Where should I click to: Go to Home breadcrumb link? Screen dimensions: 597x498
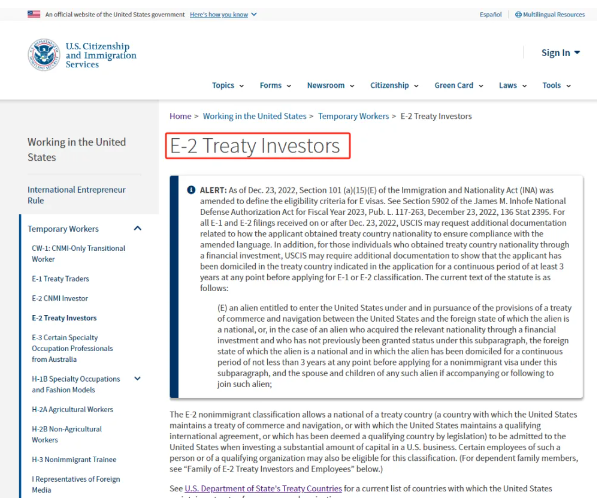point(180,116)
